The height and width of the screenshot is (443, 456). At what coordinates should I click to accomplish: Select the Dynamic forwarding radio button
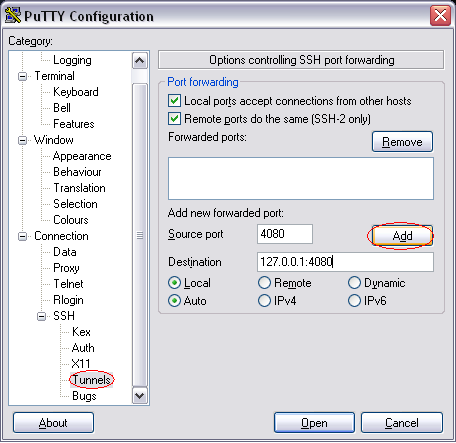click(354, 283)
